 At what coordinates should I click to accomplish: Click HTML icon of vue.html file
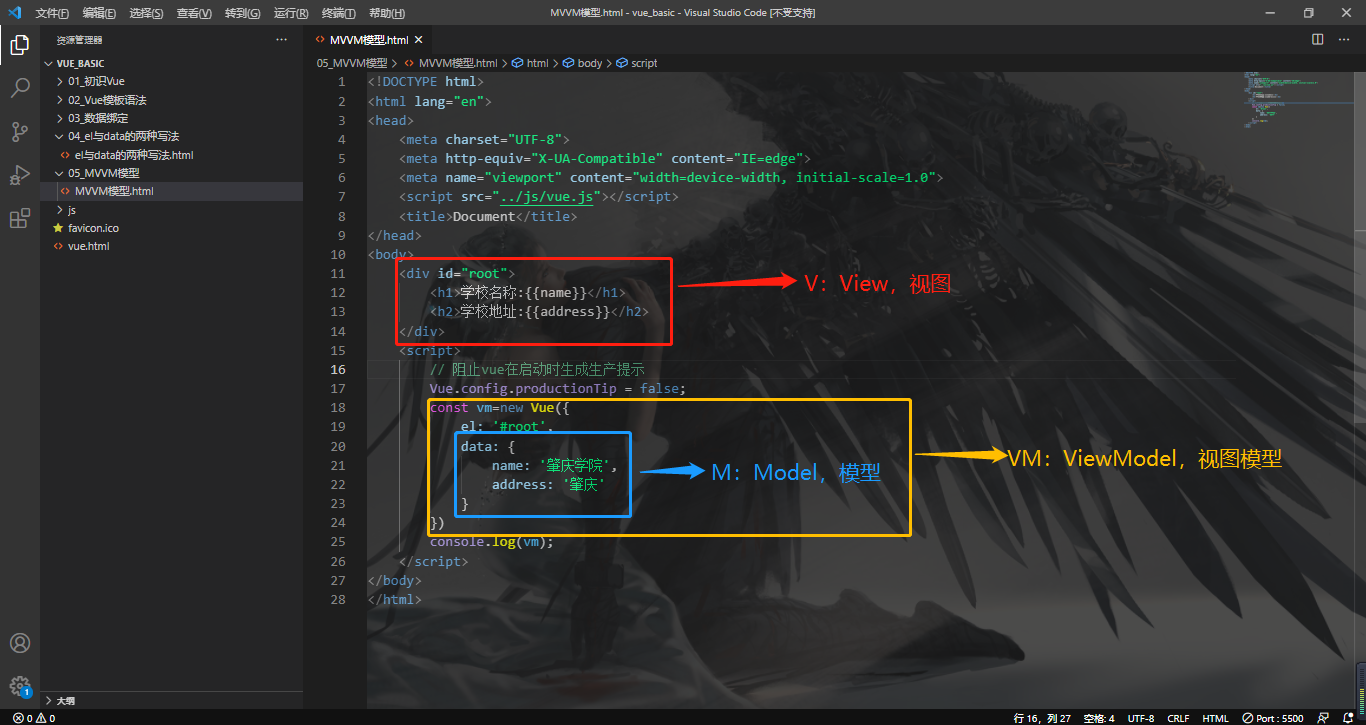click(58, 246)
